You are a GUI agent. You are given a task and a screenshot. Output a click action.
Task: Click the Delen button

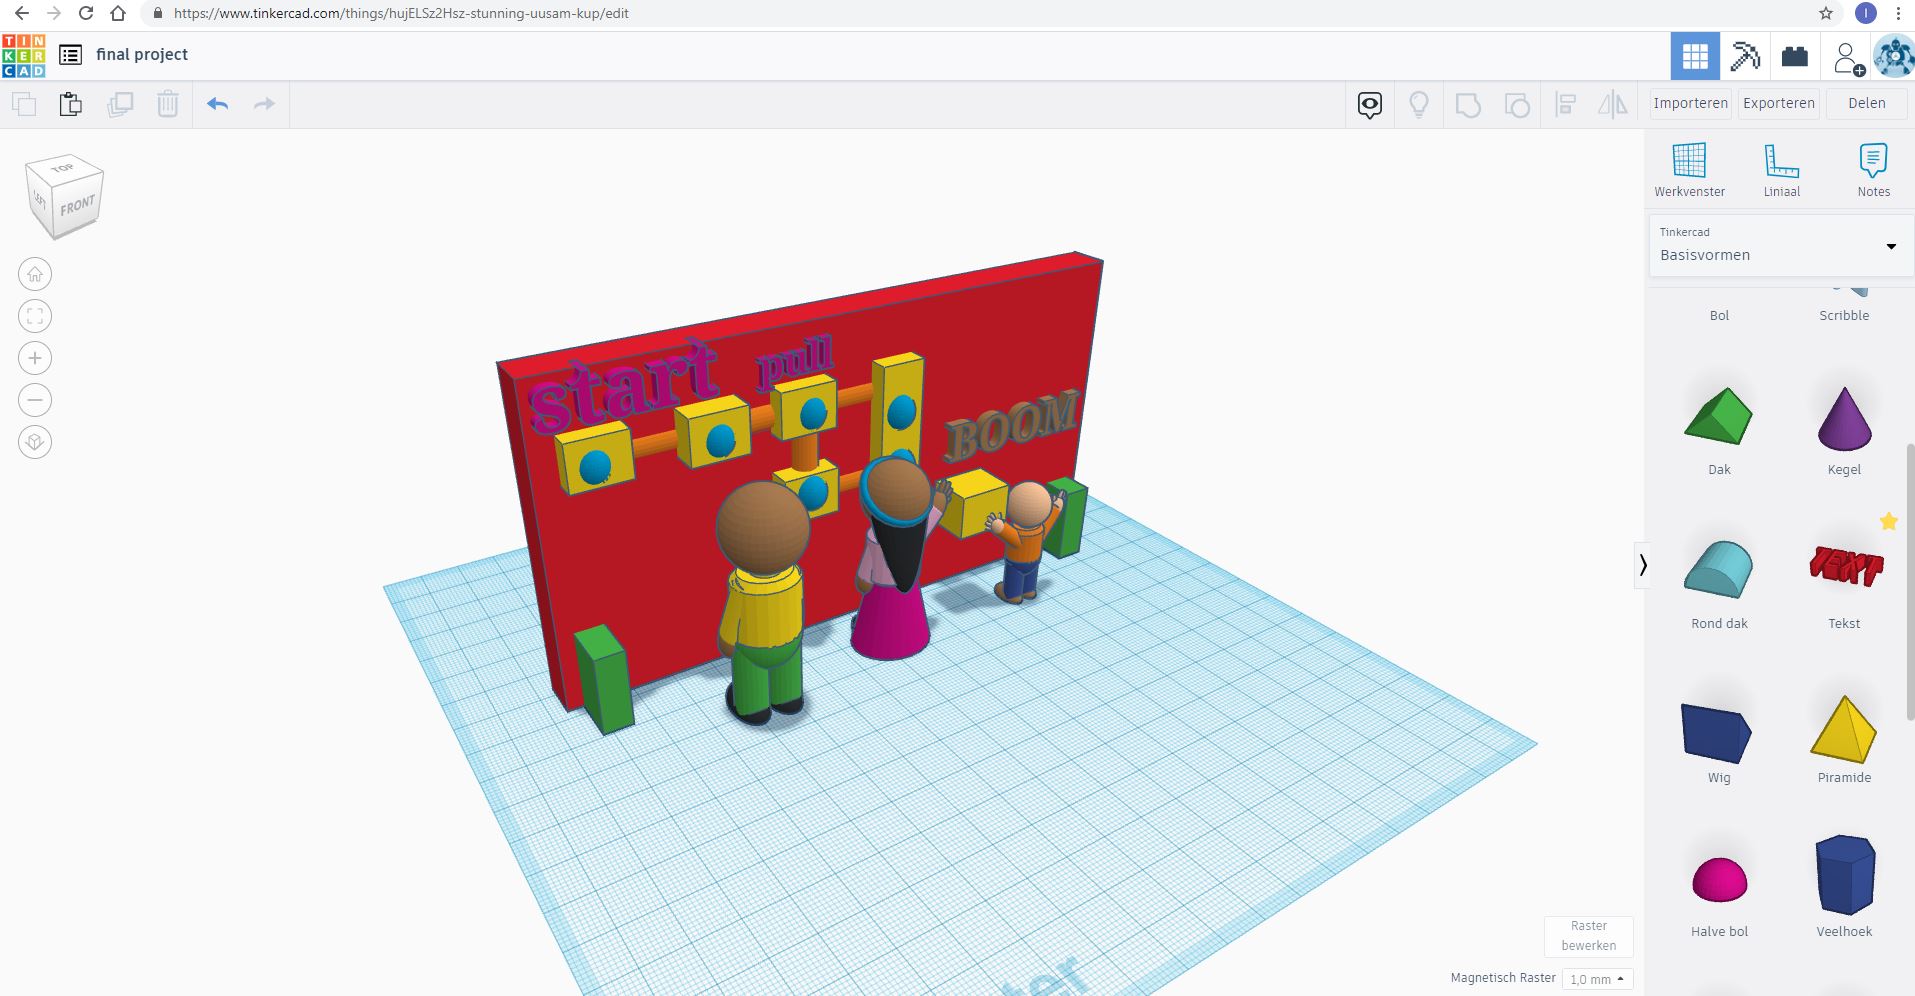1866,103
